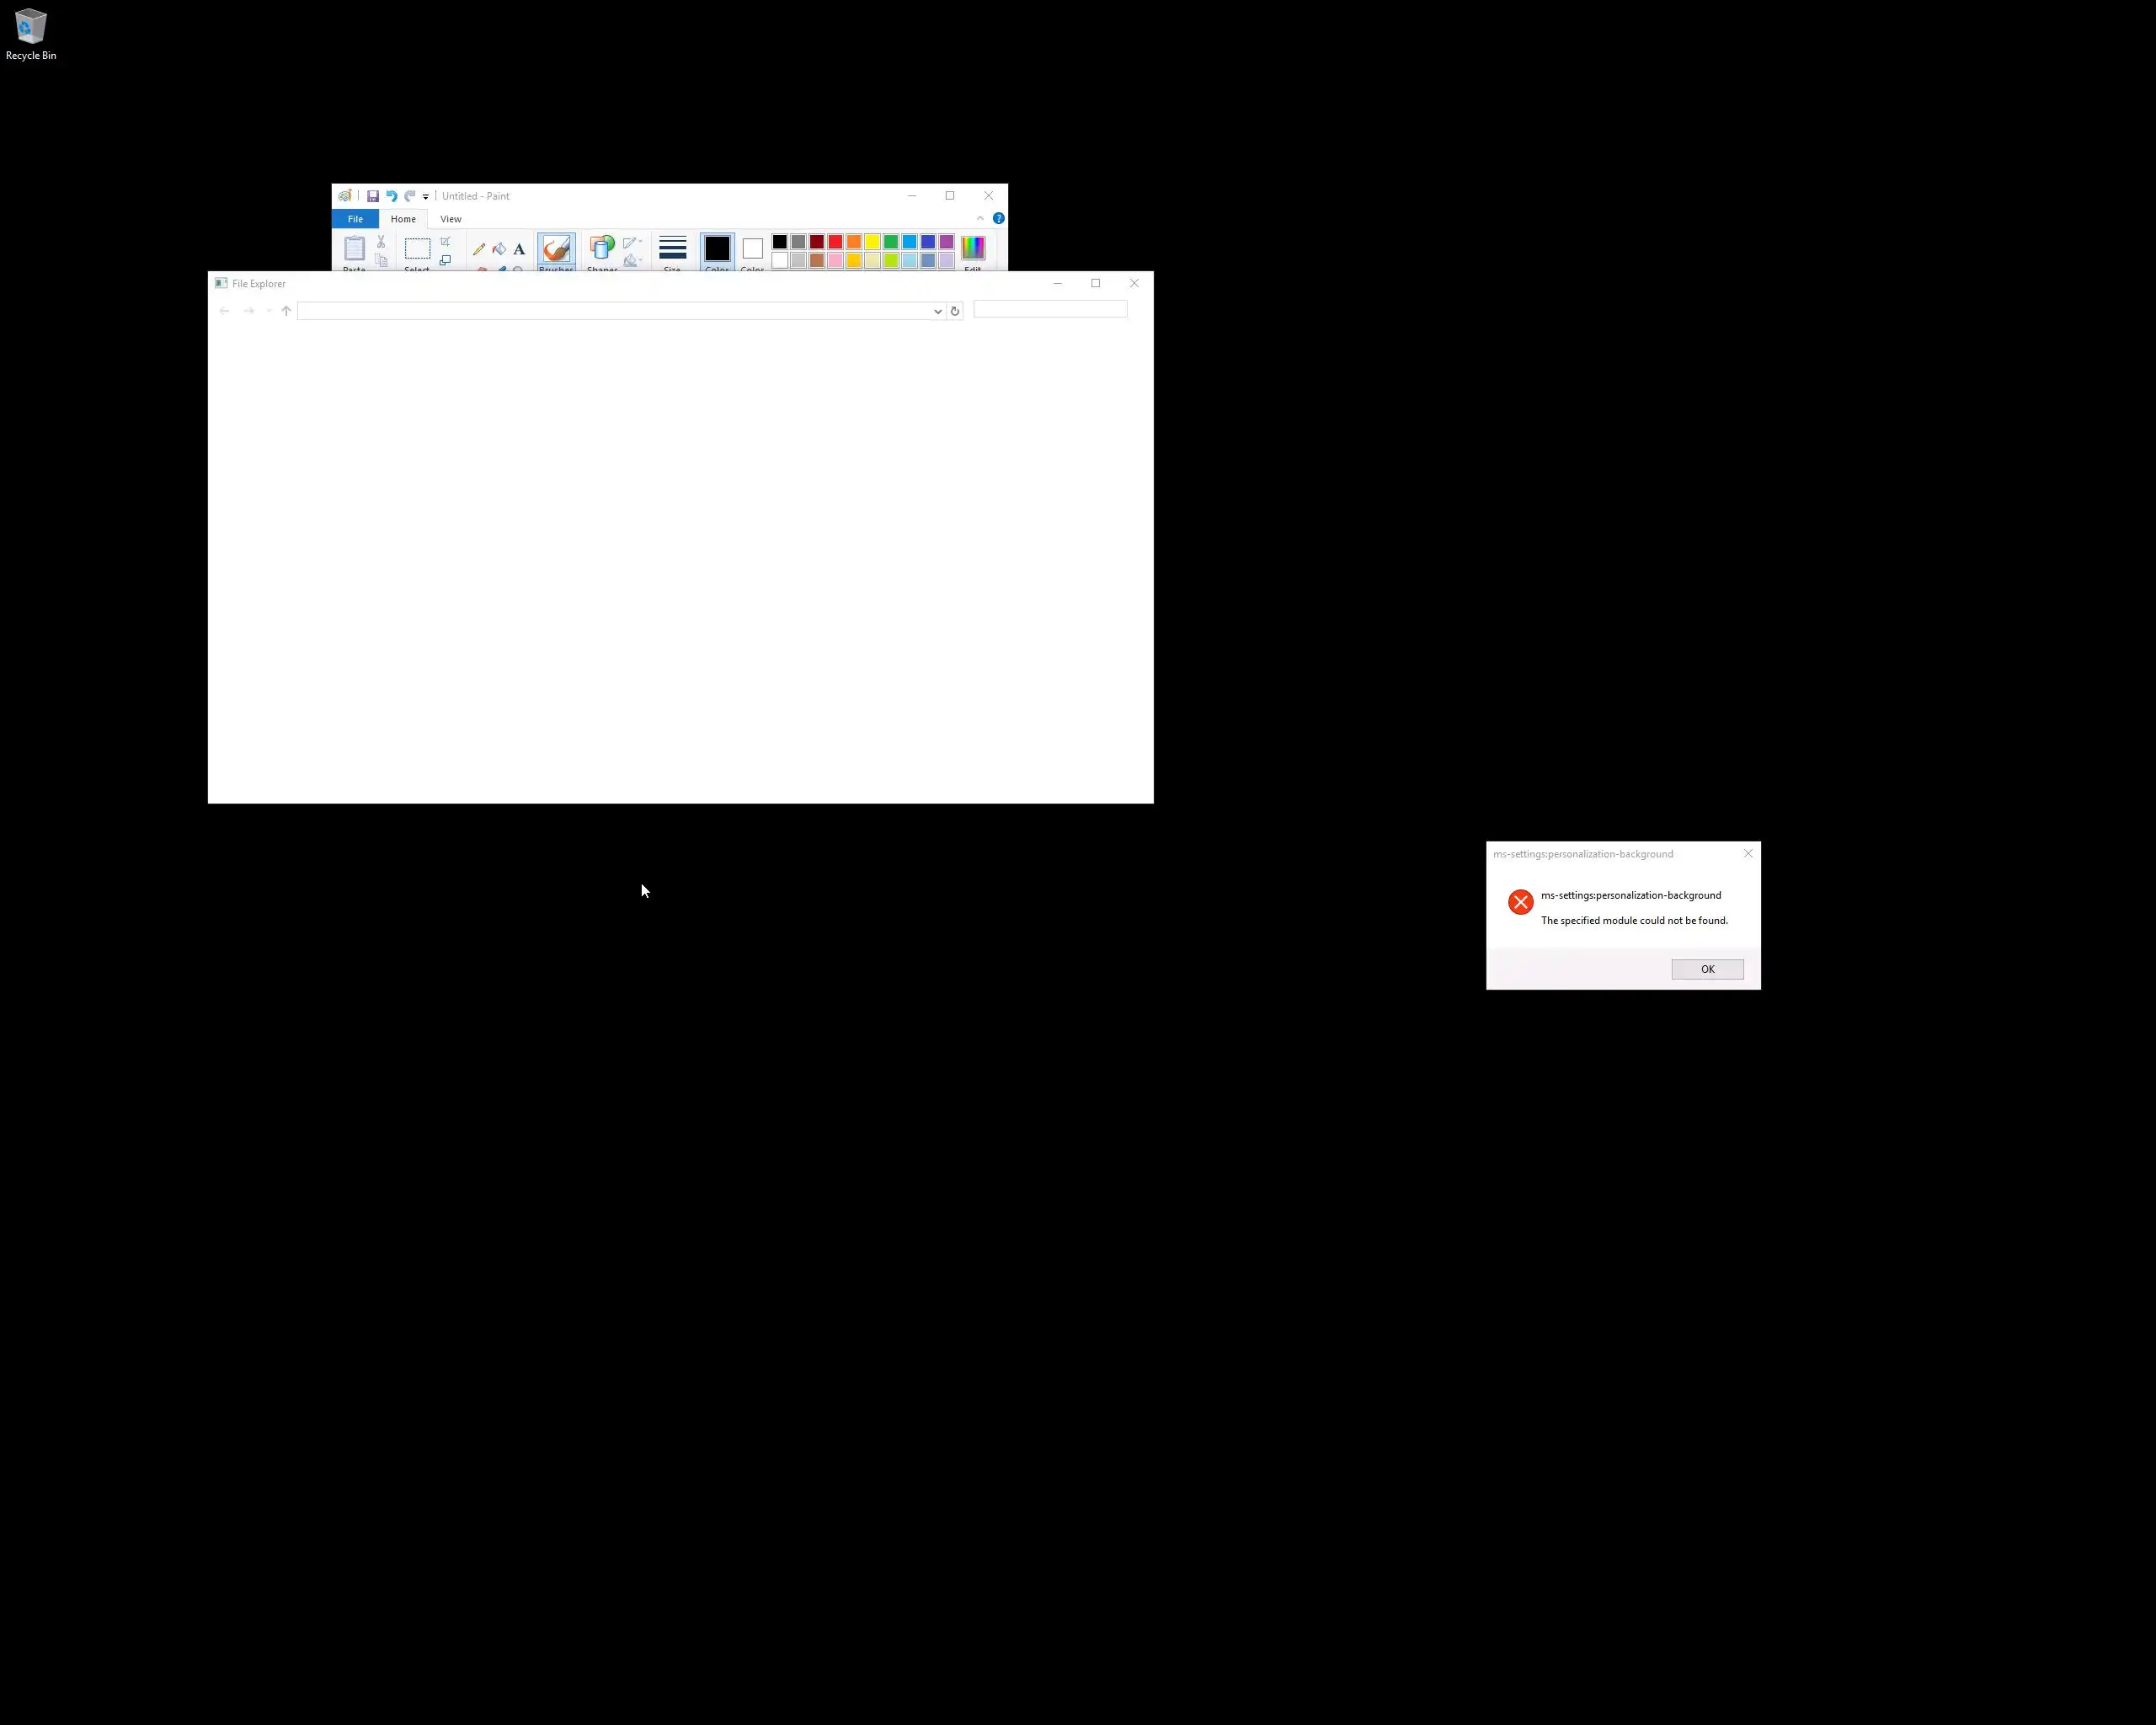Click the Paste clipboard button
The height and width of the screenshot is (1725, 2156).
tap(354, 248)
